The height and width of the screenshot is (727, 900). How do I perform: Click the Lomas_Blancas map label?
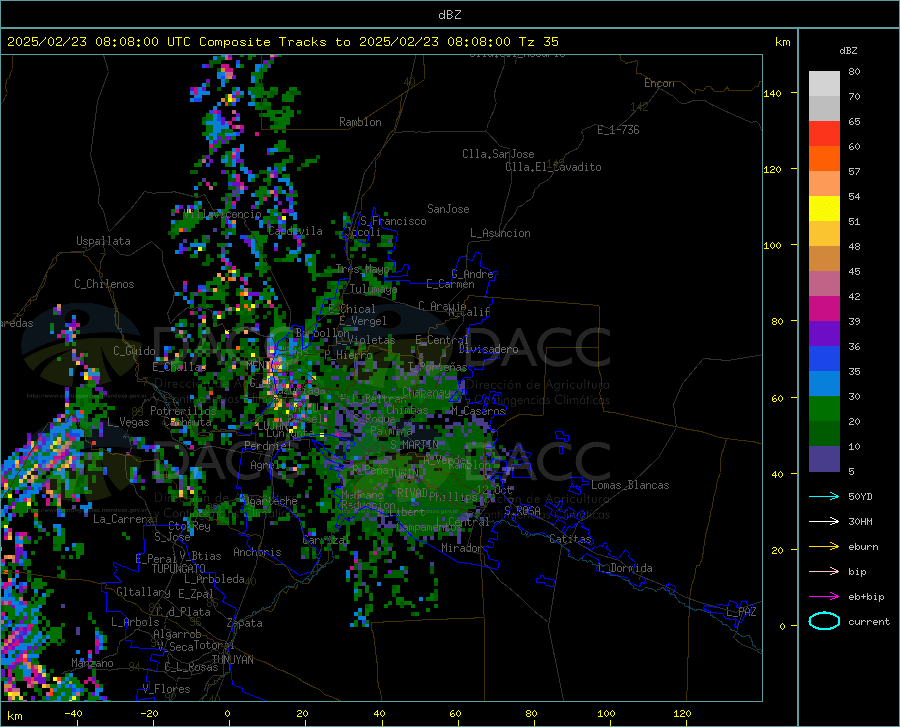pyautogui.click(x=630, y=485)
